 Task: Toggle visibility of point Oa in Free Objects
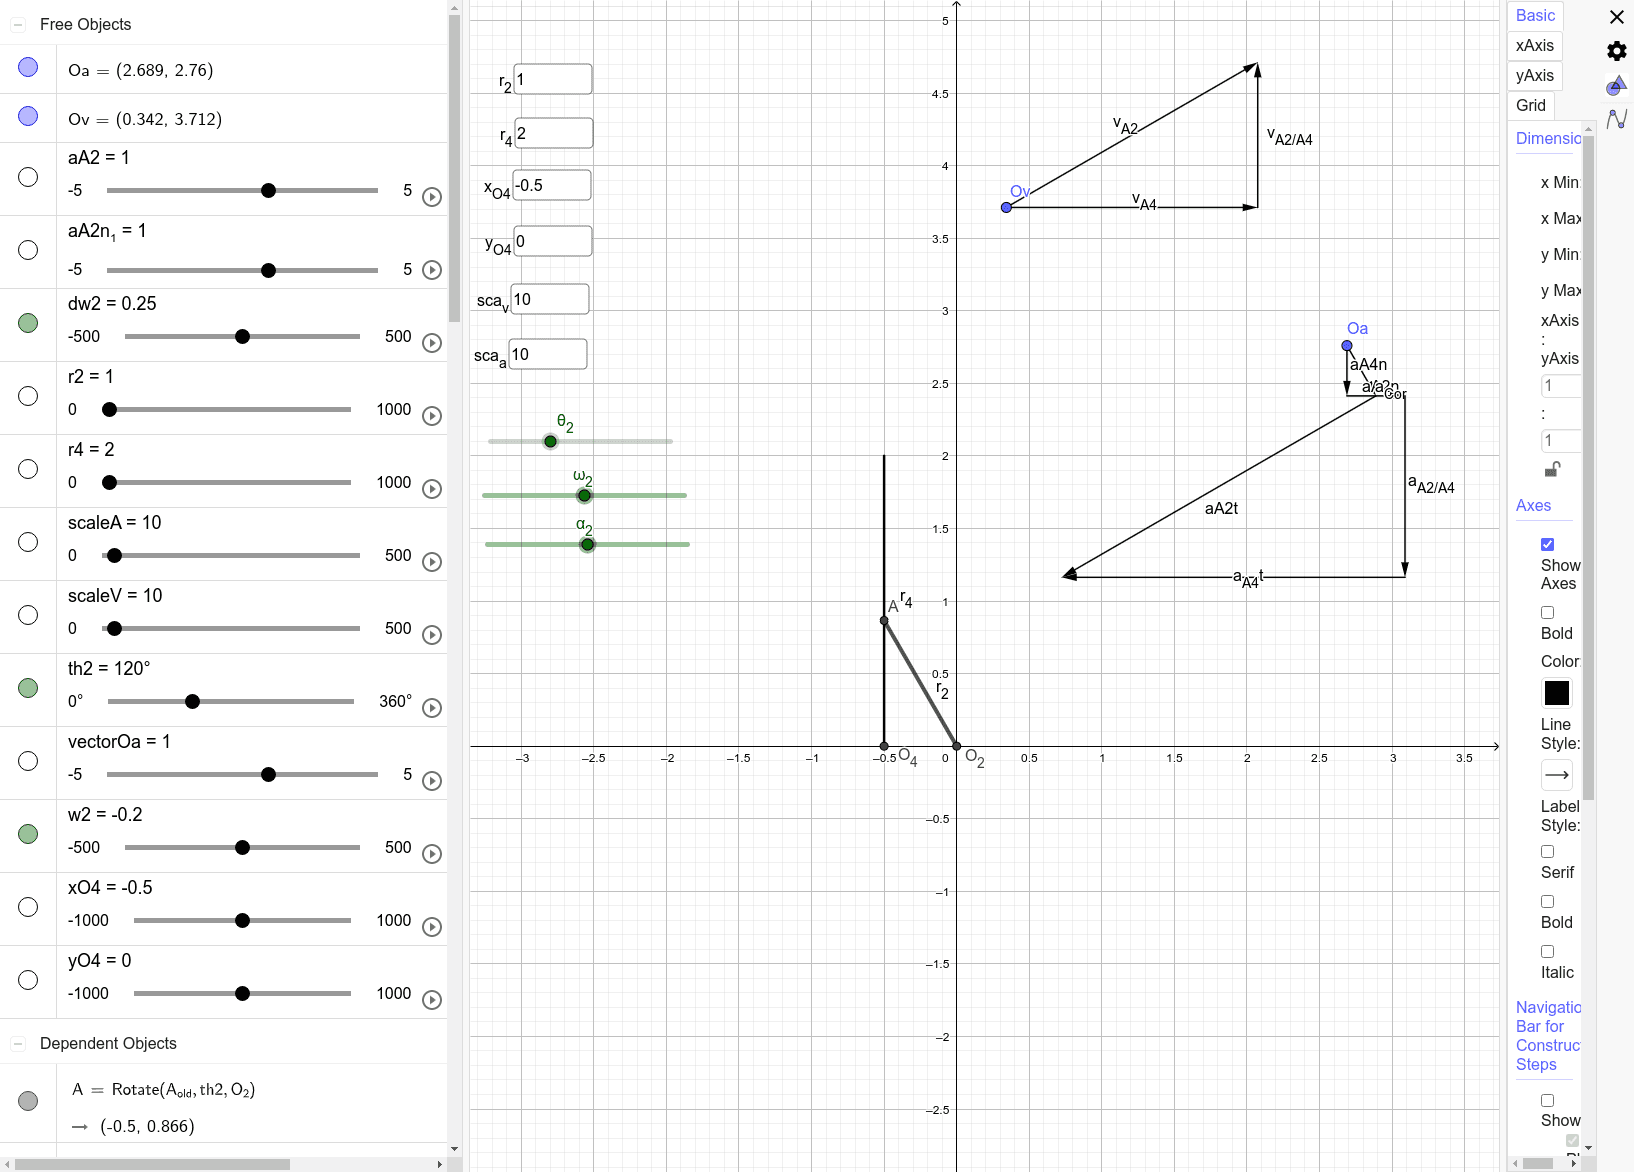pyautogui.click(x=27, y=67)
